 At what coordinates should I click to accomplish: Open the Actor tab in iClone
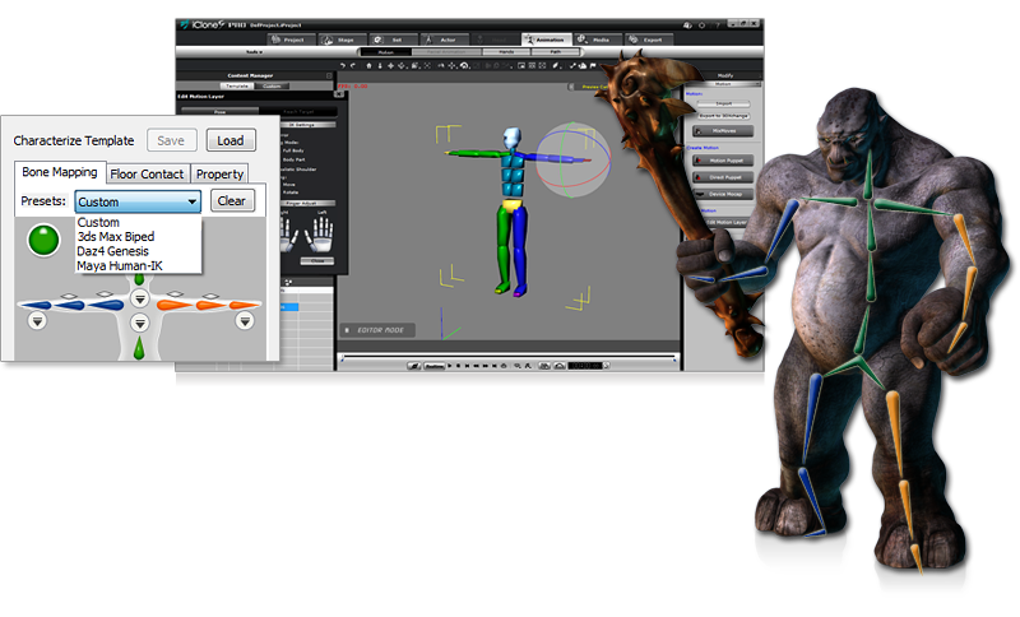(x=444, y=40)
